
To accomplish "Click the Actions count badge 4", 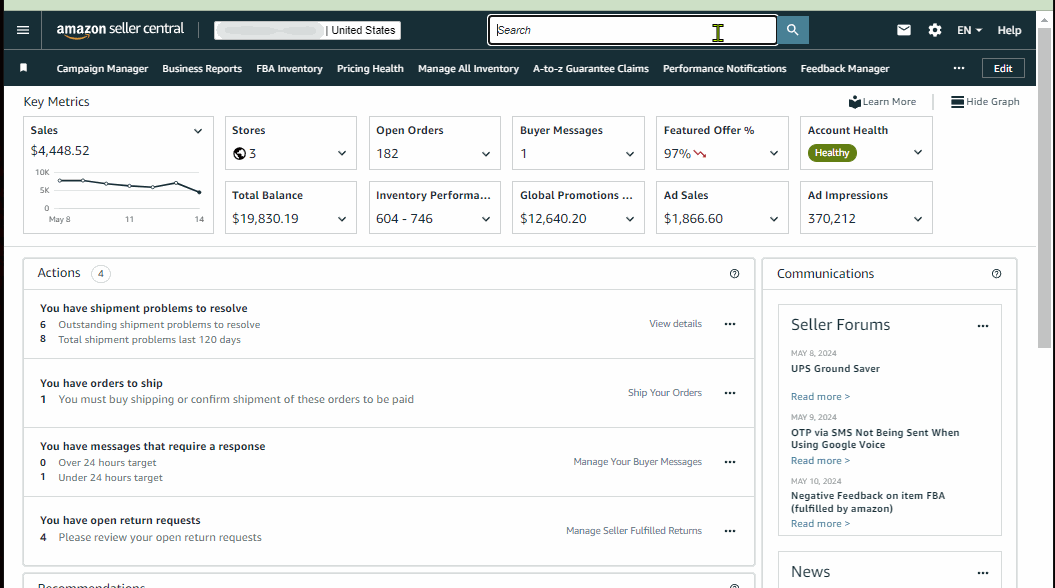I will coord(101,274).
